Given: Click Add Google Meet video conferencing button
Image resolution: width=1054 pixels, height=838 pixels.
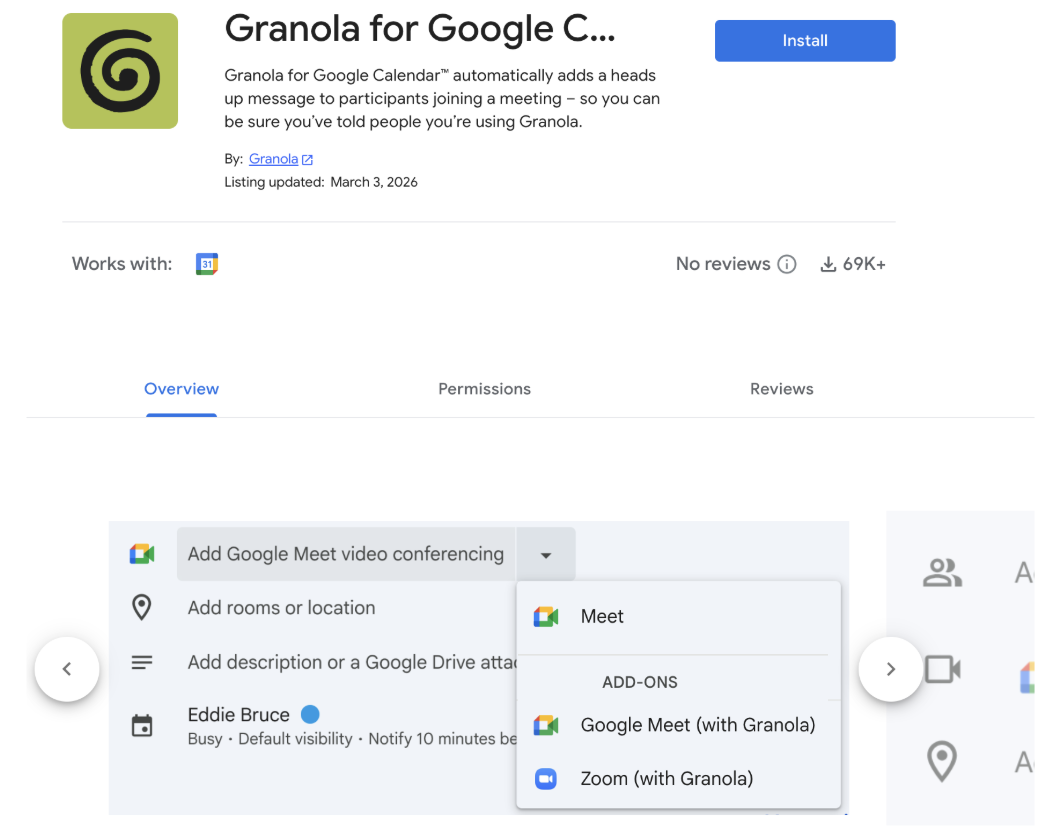Looking at the screenshot, I should (x=346, y=554).
